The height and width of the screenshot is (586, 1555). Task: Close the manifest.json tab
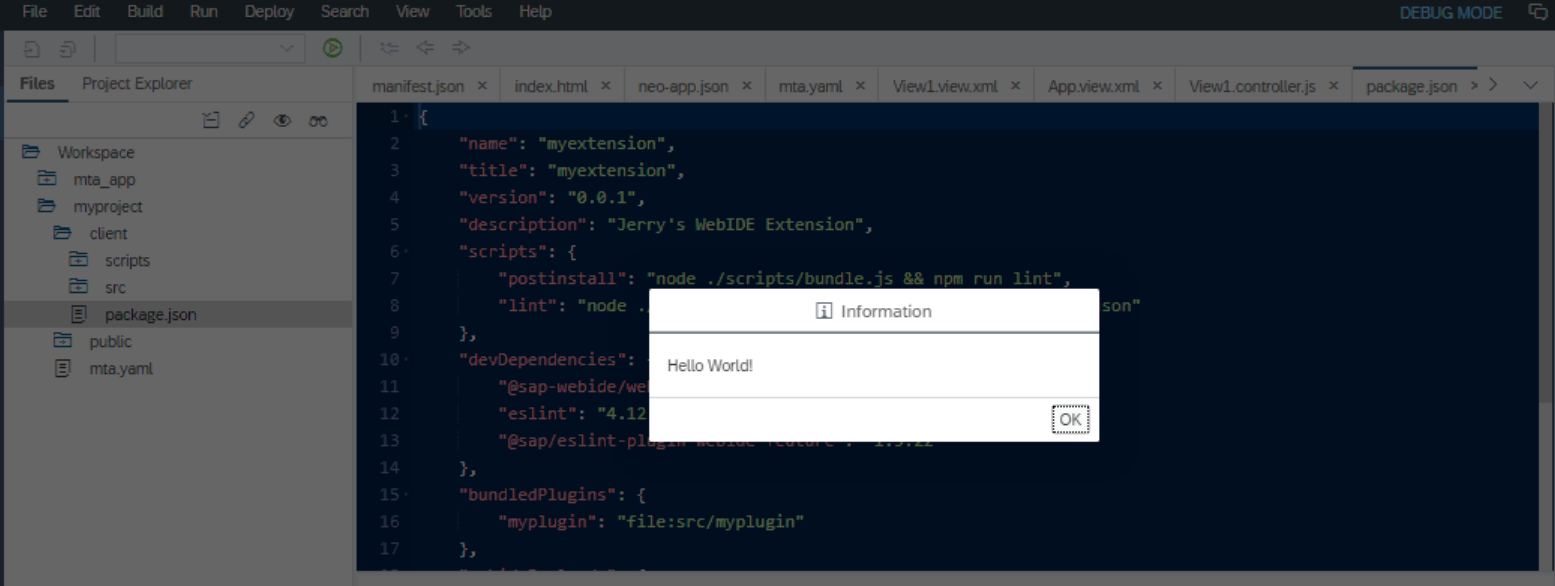(x=482, y=86)
